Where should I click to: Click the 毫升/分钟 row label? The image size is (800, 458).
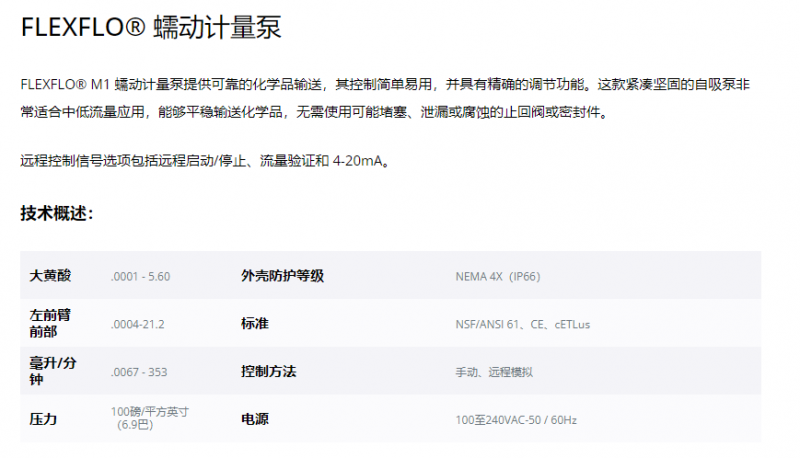click(53, 371)
